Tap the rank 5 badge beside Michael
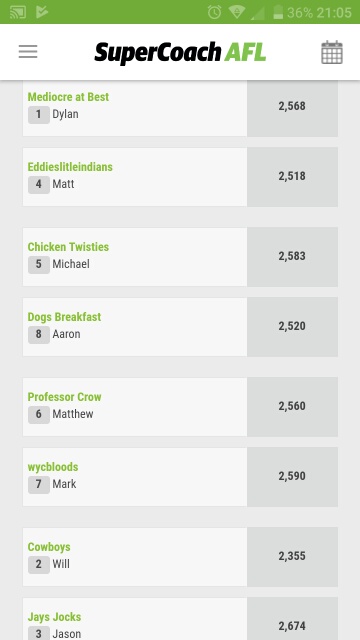The height and width of the screenshot is (640, 360). coord(39,264)
